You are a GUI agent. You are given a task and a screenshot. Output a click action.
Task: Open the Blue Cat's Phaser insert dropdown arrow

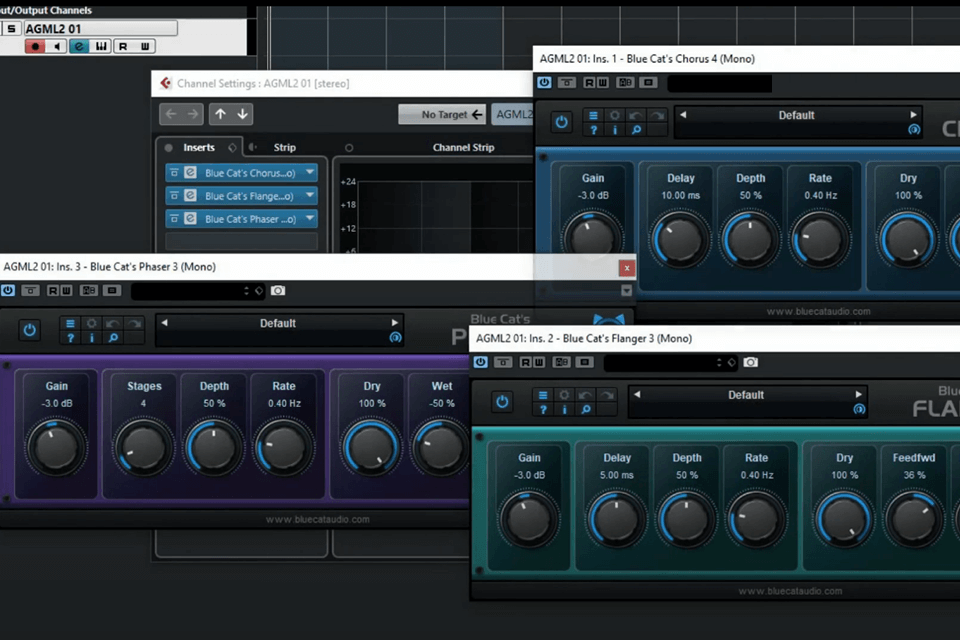[x=309, y=219]
